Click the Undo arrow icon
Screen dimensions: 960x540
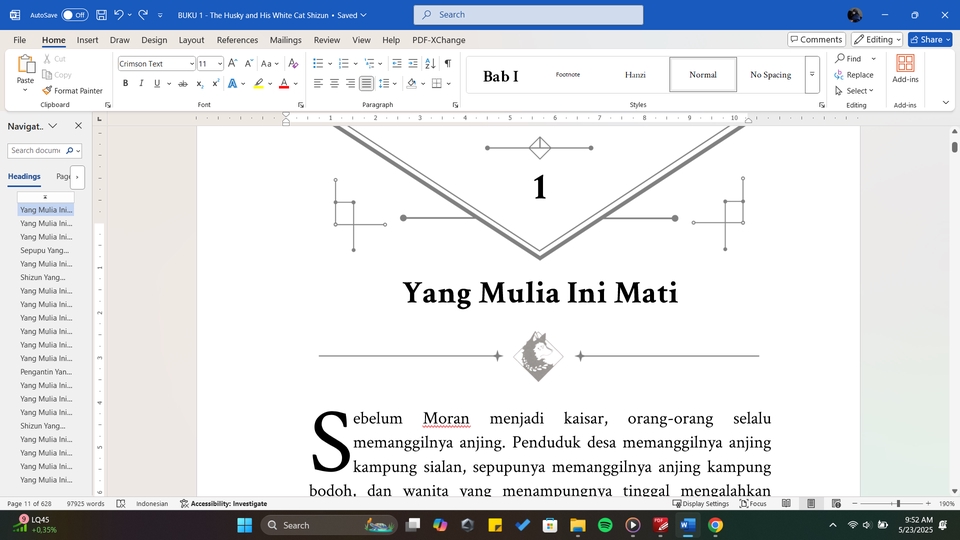pyautogui.click(x=119, y=15)
